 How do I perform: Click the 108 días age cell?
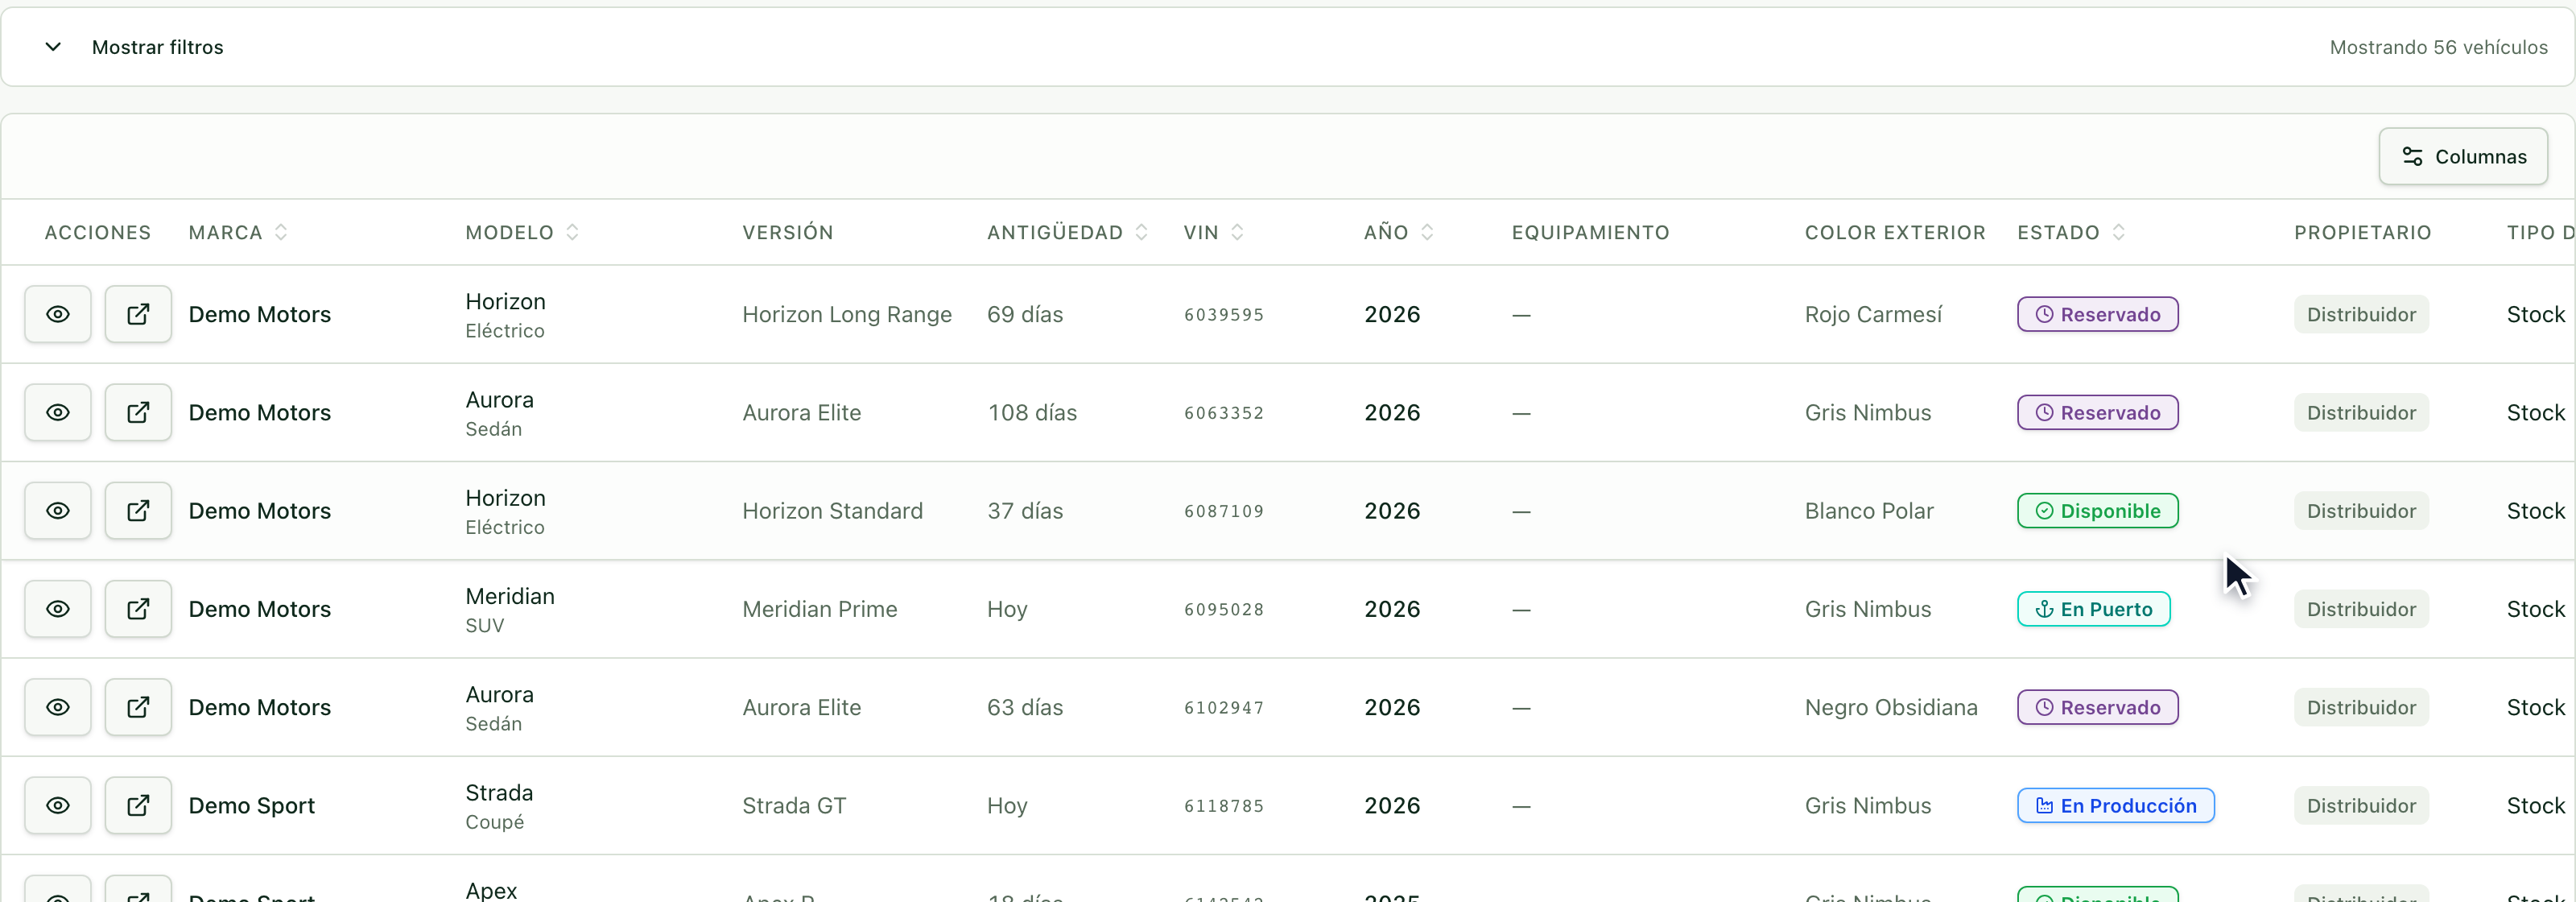click(x=1032, y=412)
